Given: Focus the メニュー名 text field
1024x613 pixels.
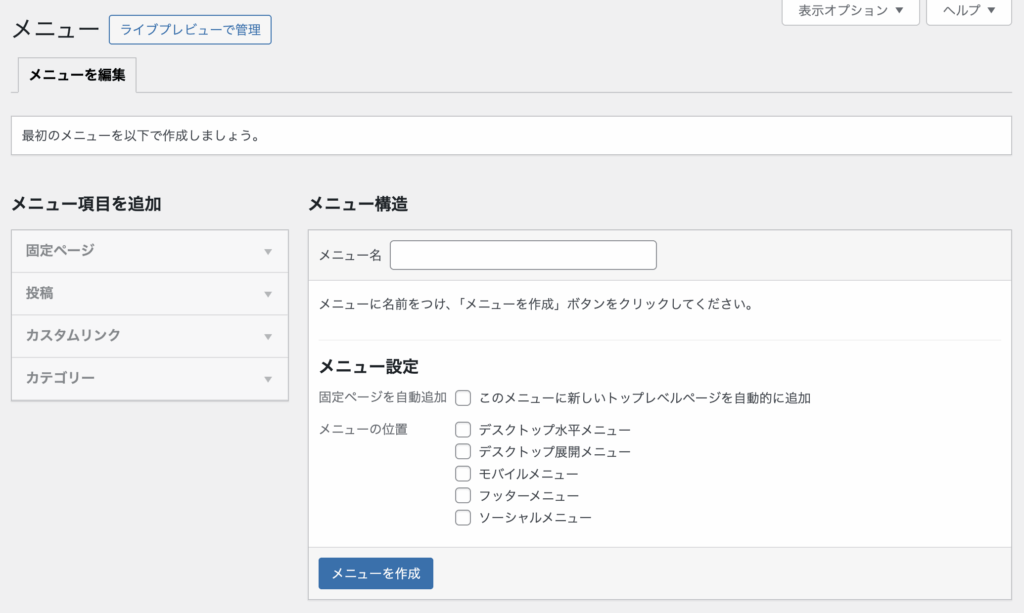Looking at the screenshot, I should pos(523,255).
